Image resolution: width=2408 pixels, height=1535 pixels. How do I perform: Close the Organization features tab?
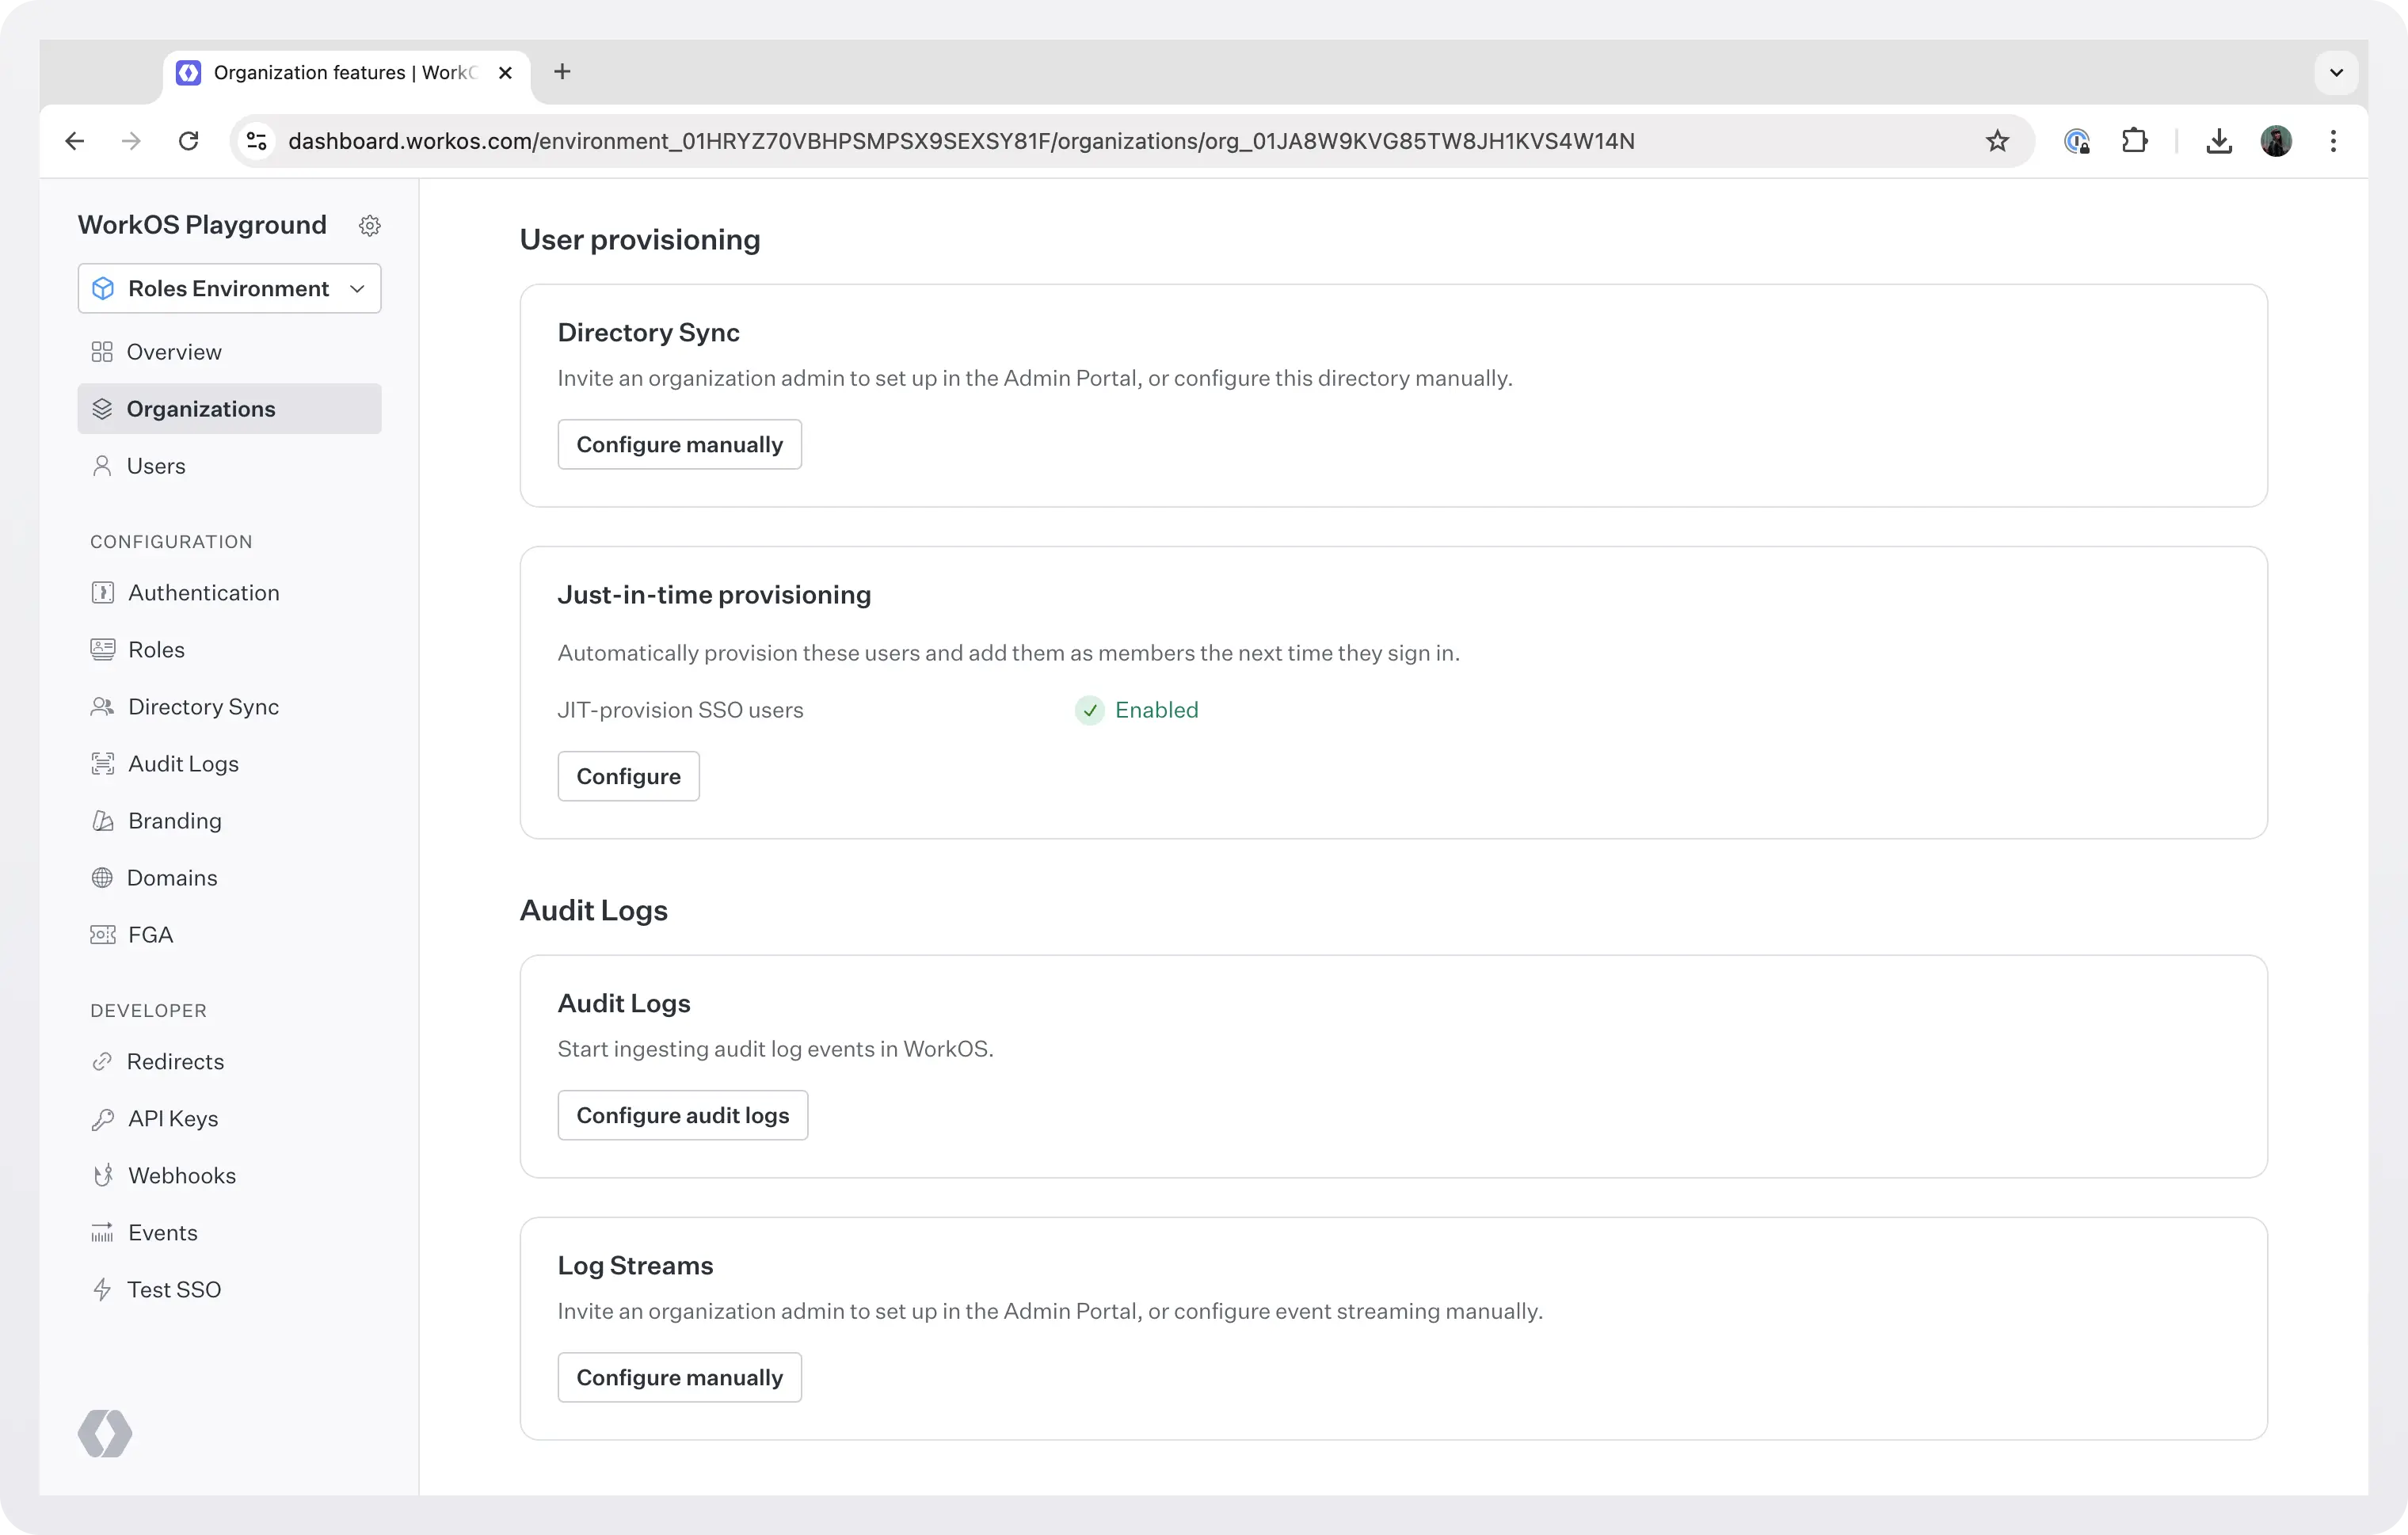pyautogui.click(x=505, y=72)
